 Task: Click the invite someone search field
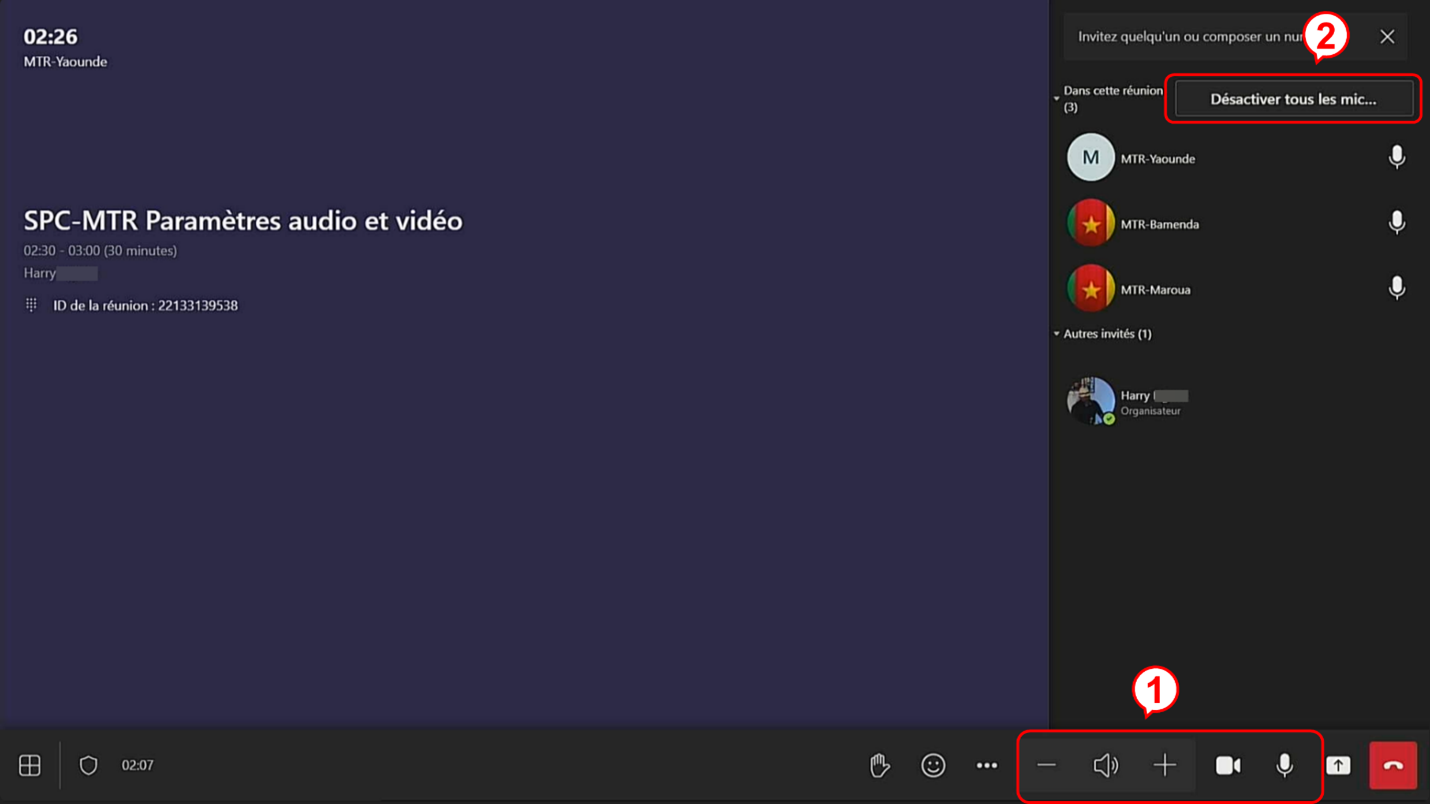click(x=1190, y=37)
